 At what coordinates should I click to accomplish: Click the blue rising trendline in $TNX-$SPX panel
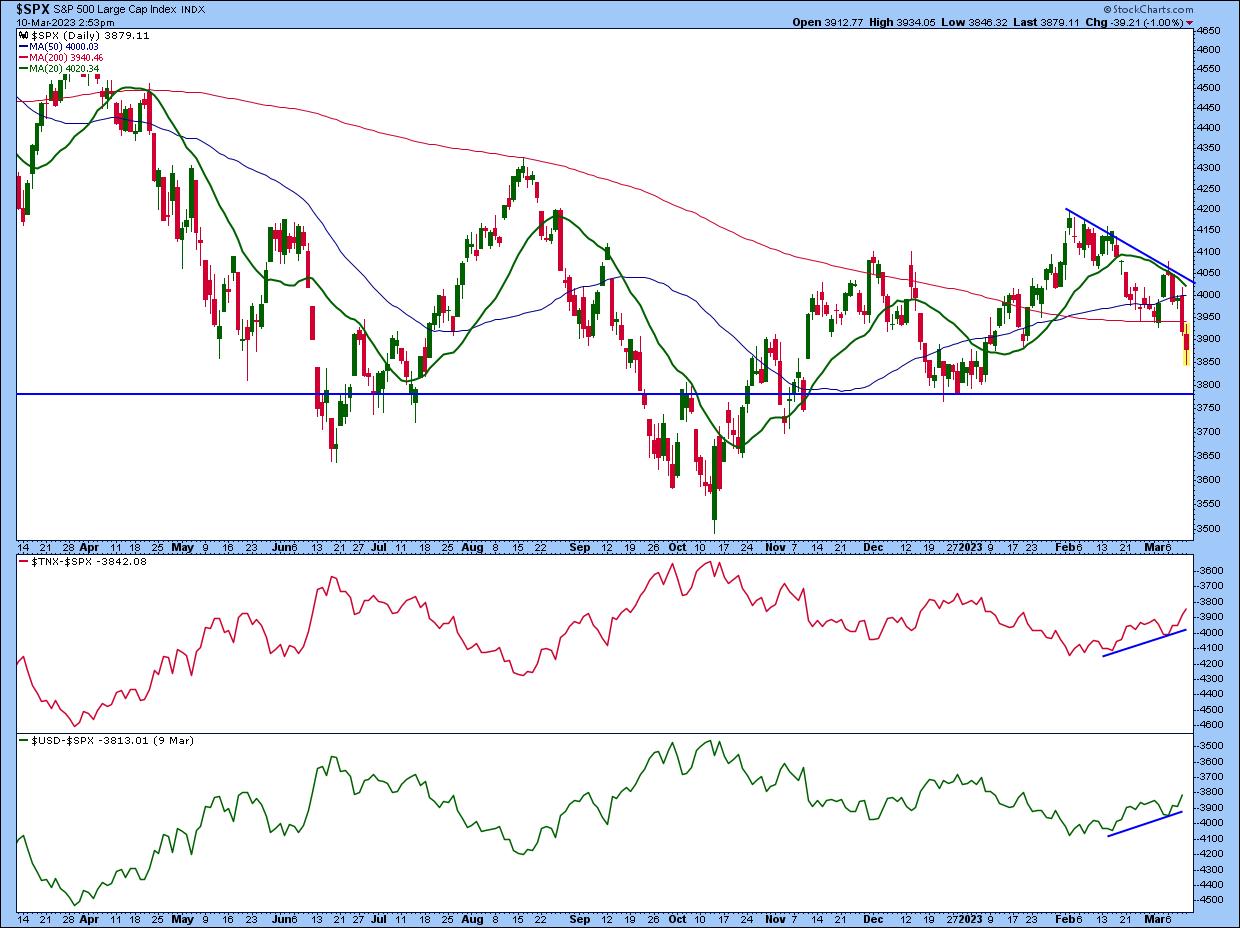pyautogui.click(x=1144, y=643)
